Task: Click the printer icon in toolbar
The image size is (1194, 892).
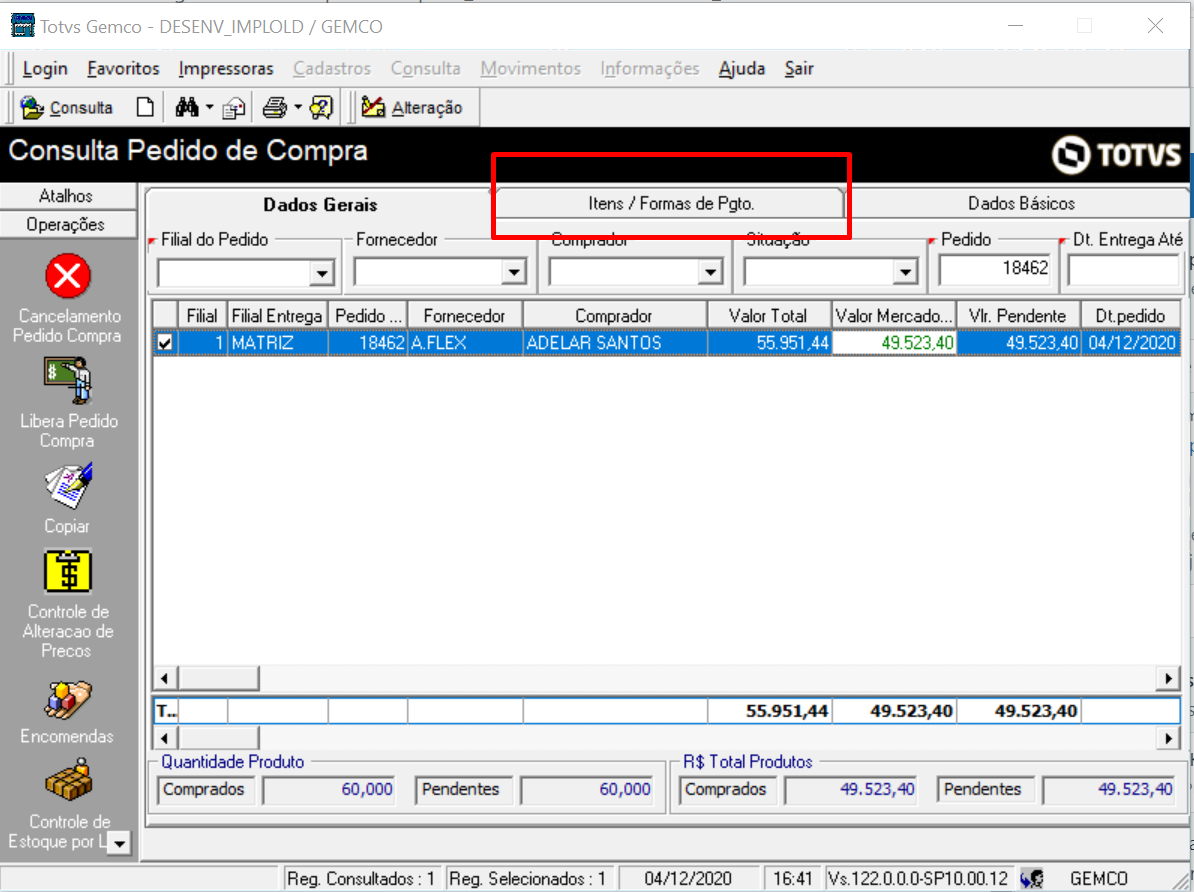Action: coord(275,107)
